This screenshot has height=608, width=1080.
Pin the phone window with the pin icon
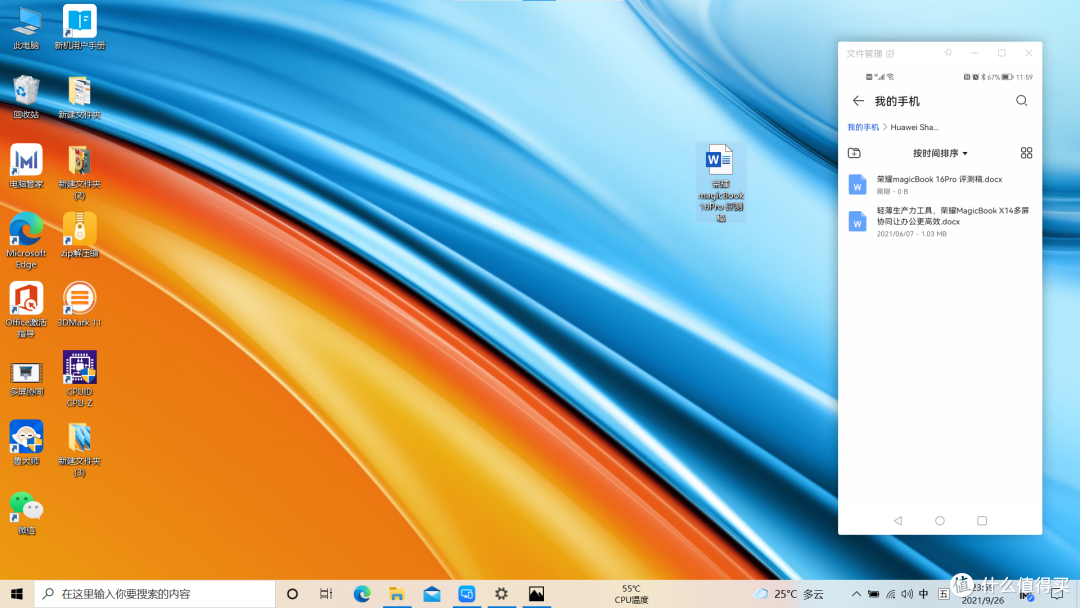[x=948, y=53]
